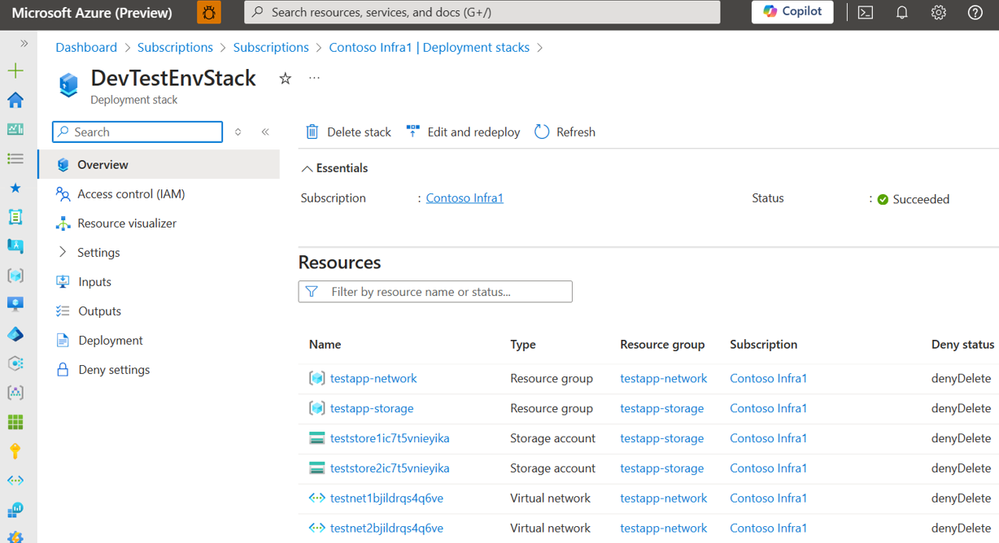Click Delete stack
Image resolution: width=999 pixels, height=543 pixels.
click(349, 132)
